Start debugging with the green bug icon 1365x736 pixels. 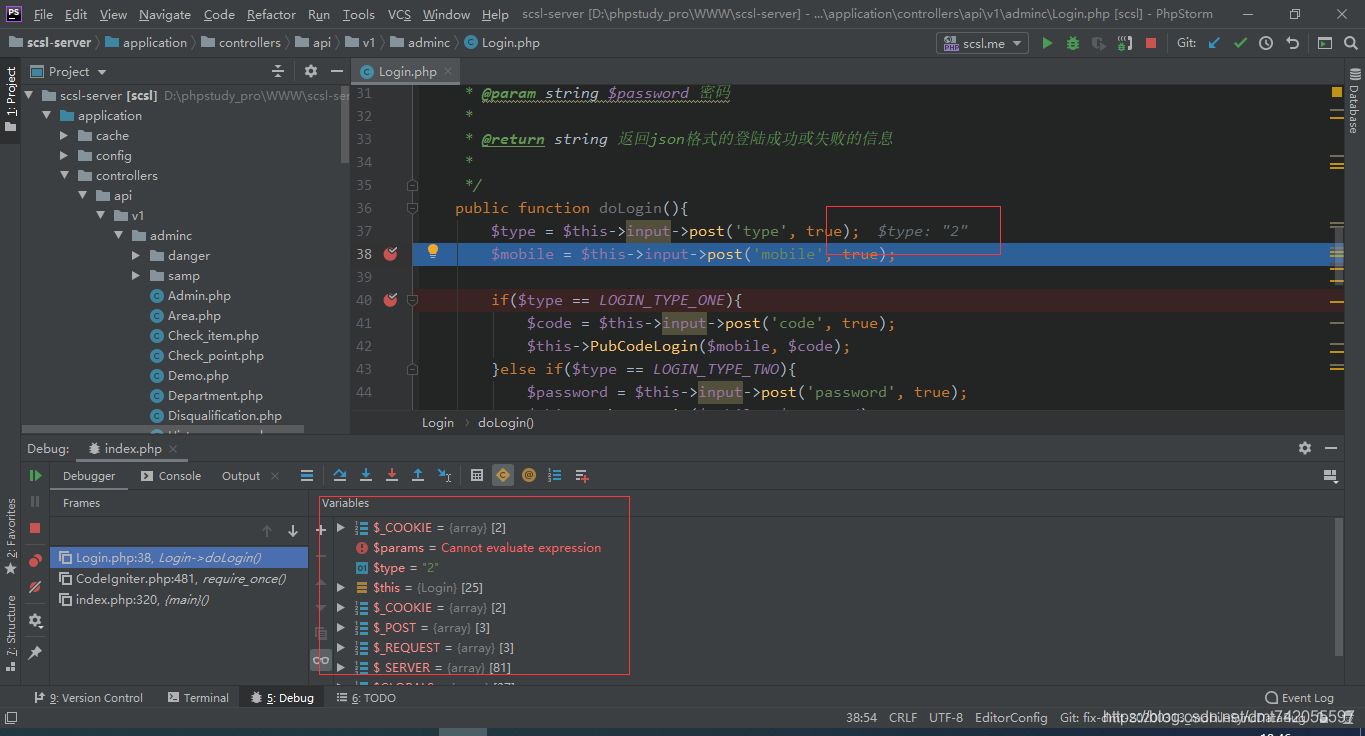[1073, 43]
